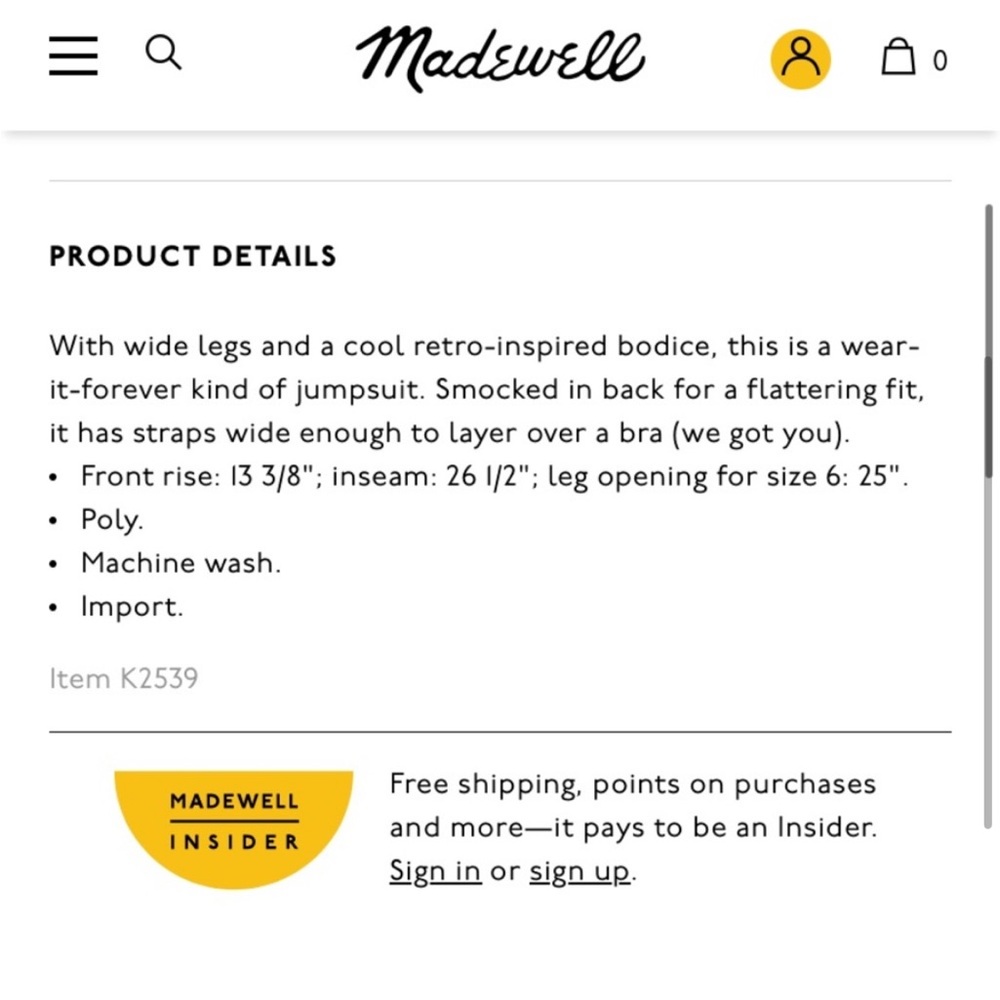Open the hamburger navigation menu
Viewport: 1000px width, 1000px height.
[x=73, y=55]
